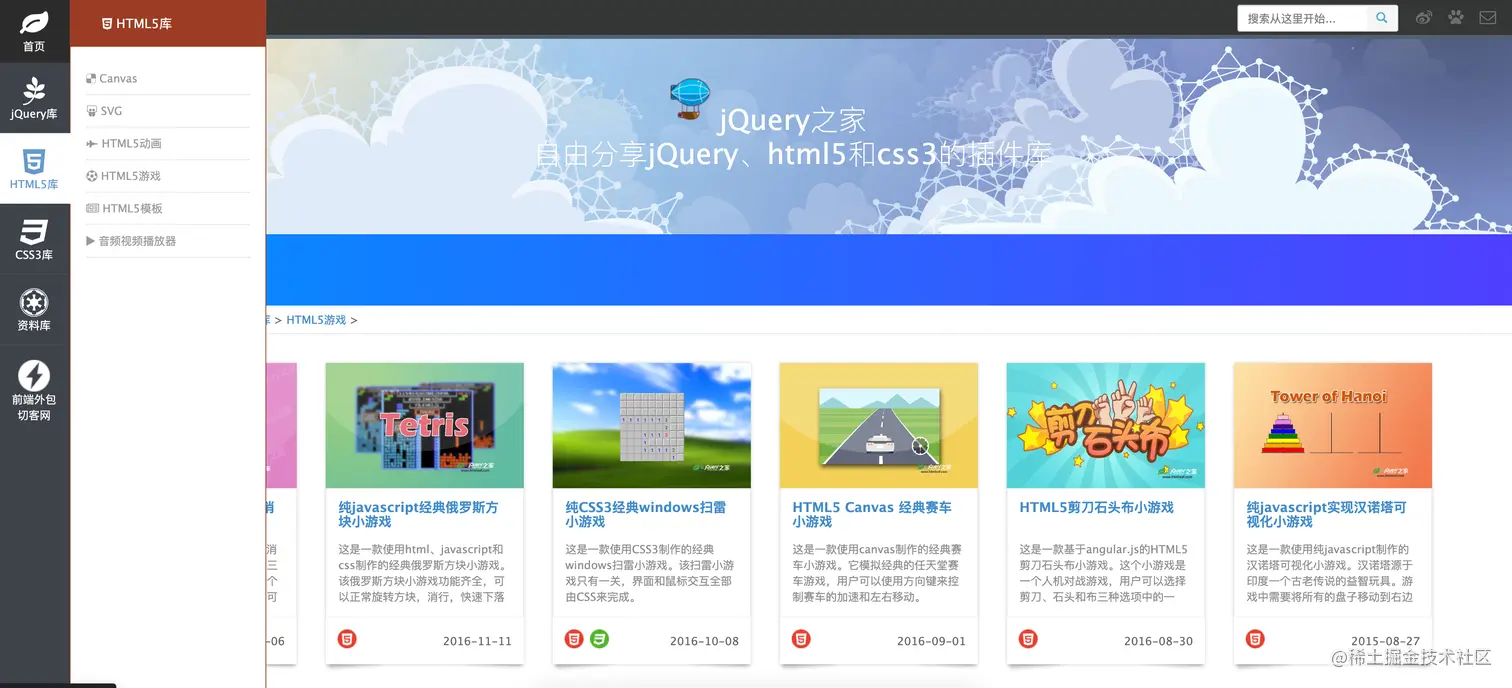Open HTML5模板 submenu item
The image size is (1512, 688).
pos(168,208)
